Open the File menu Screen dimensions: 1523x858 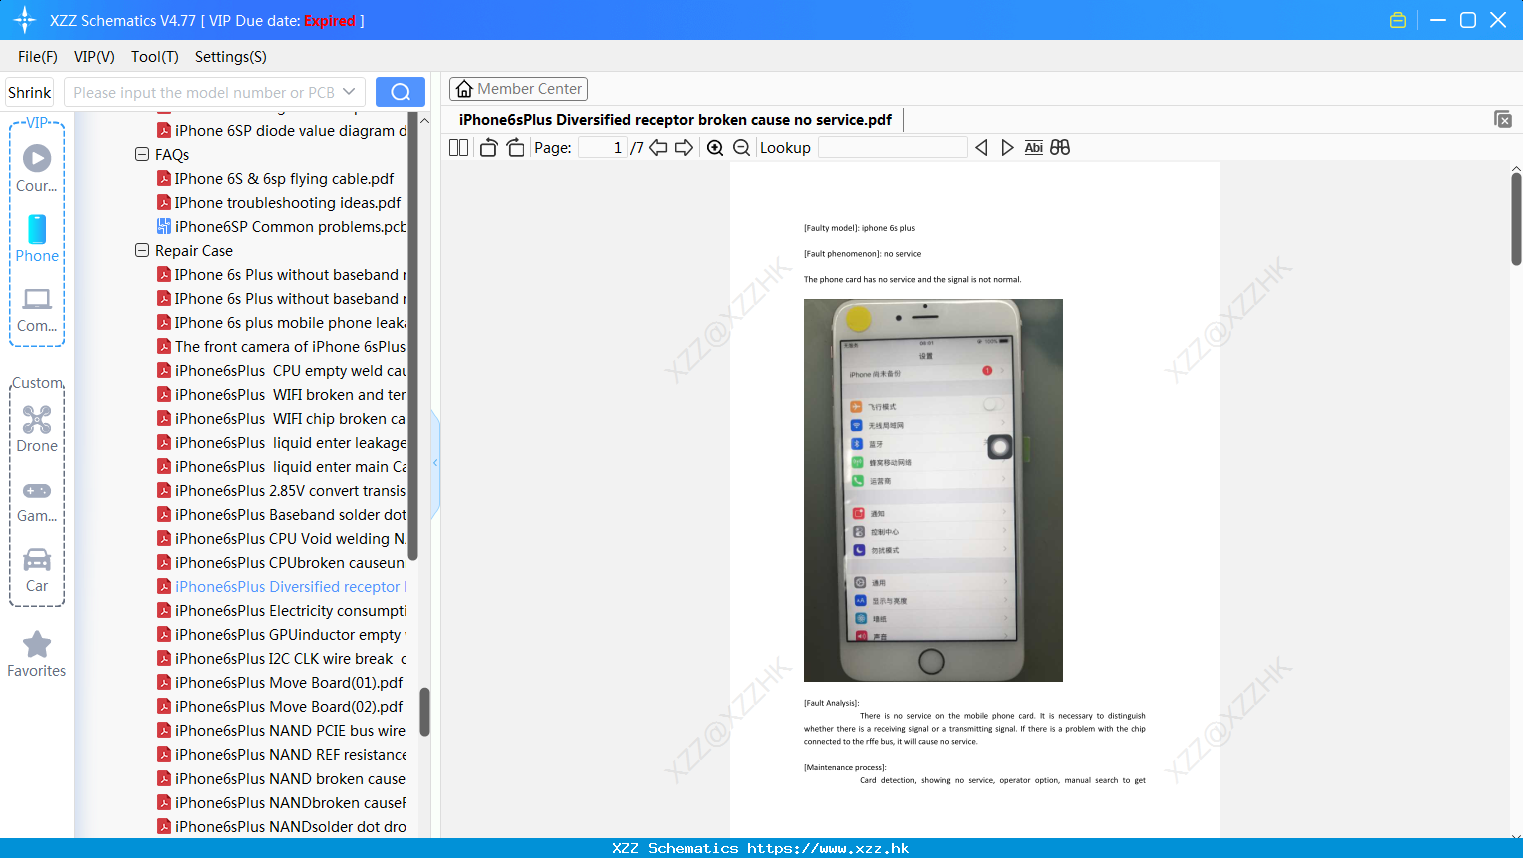click(x=38, y=57)
